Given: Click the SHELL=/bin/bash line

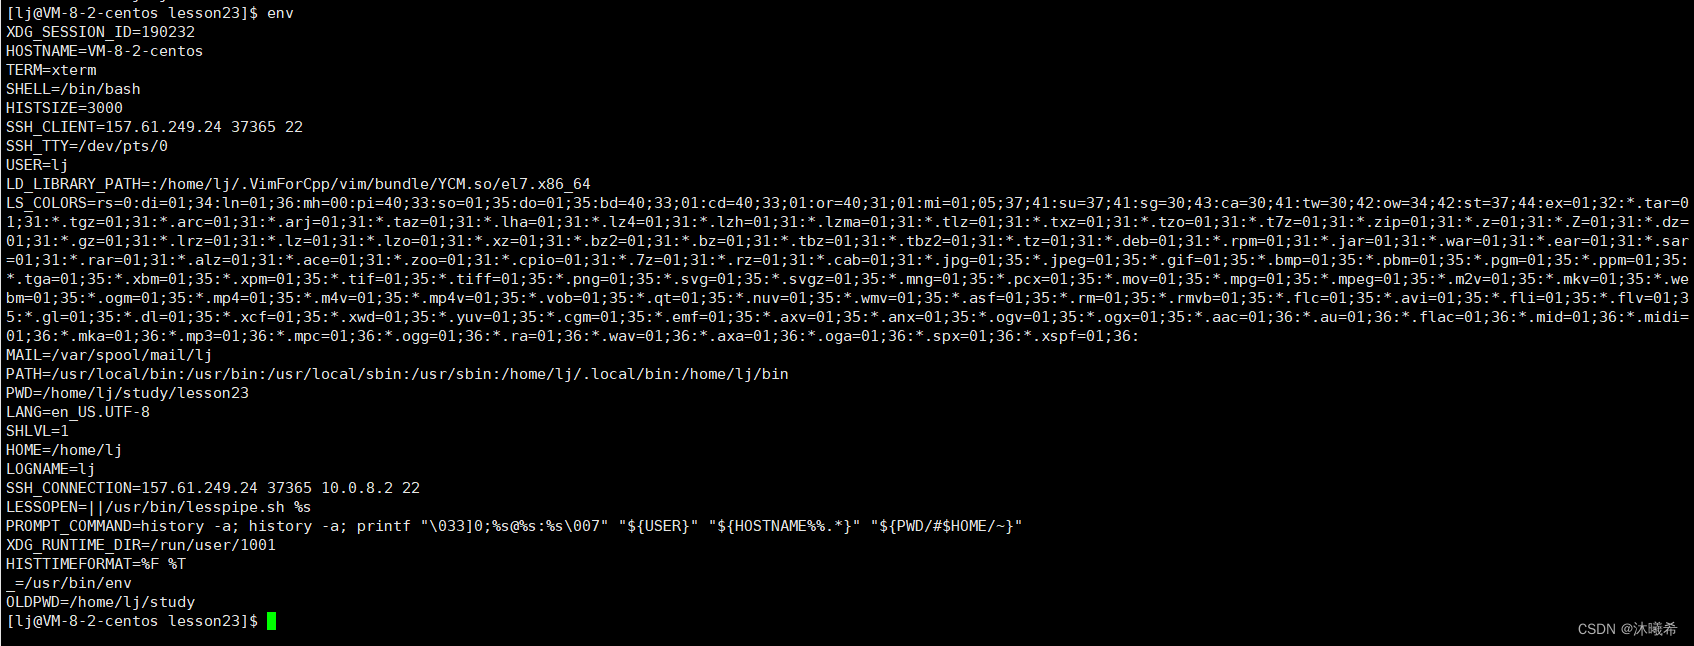Looking at the screenshot, I should (73, 89).
